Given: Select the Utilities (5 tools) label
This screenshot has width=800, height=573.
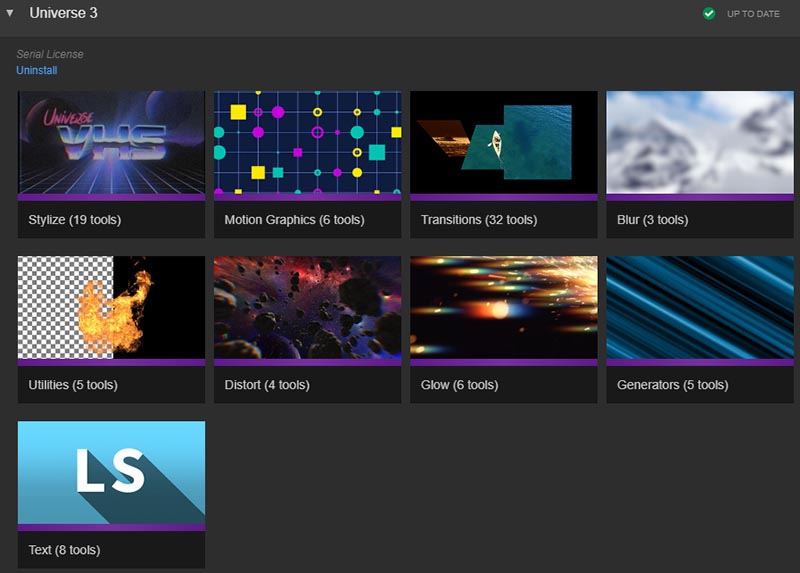Looking at the screenshot, I should [x=73, y=385].
